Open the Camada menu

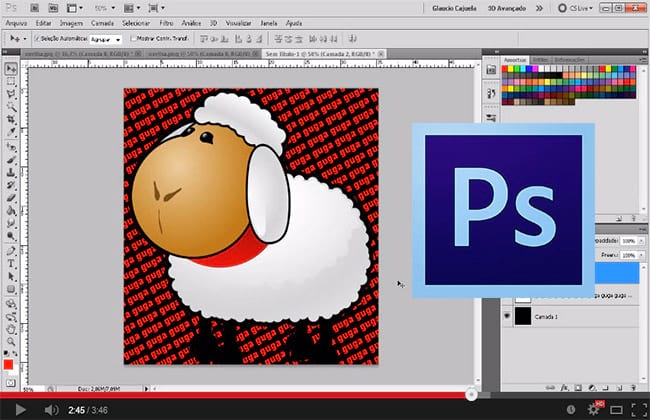pyautogui.click(x=102, y=23)
